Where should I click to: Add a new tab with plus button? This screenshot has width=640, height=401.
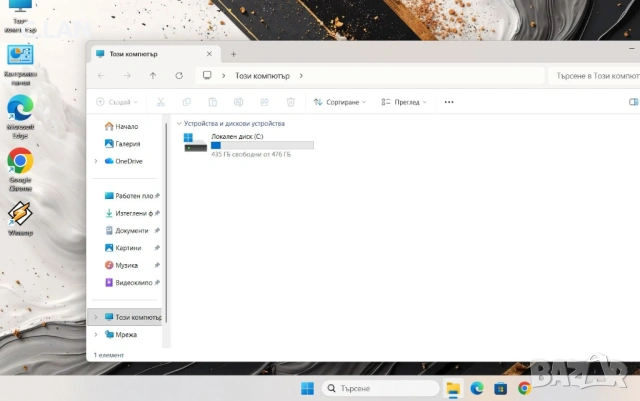click(233, 54)
